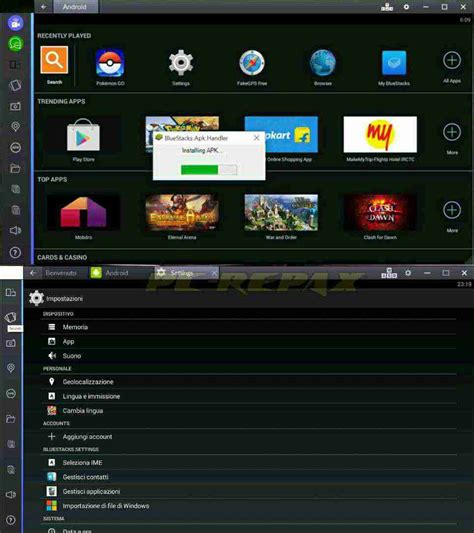The height and width of the screenshot is (533, 474).
Task: Open the Flipkart Online Shopping App tile
Action: [x=281, y=135]
